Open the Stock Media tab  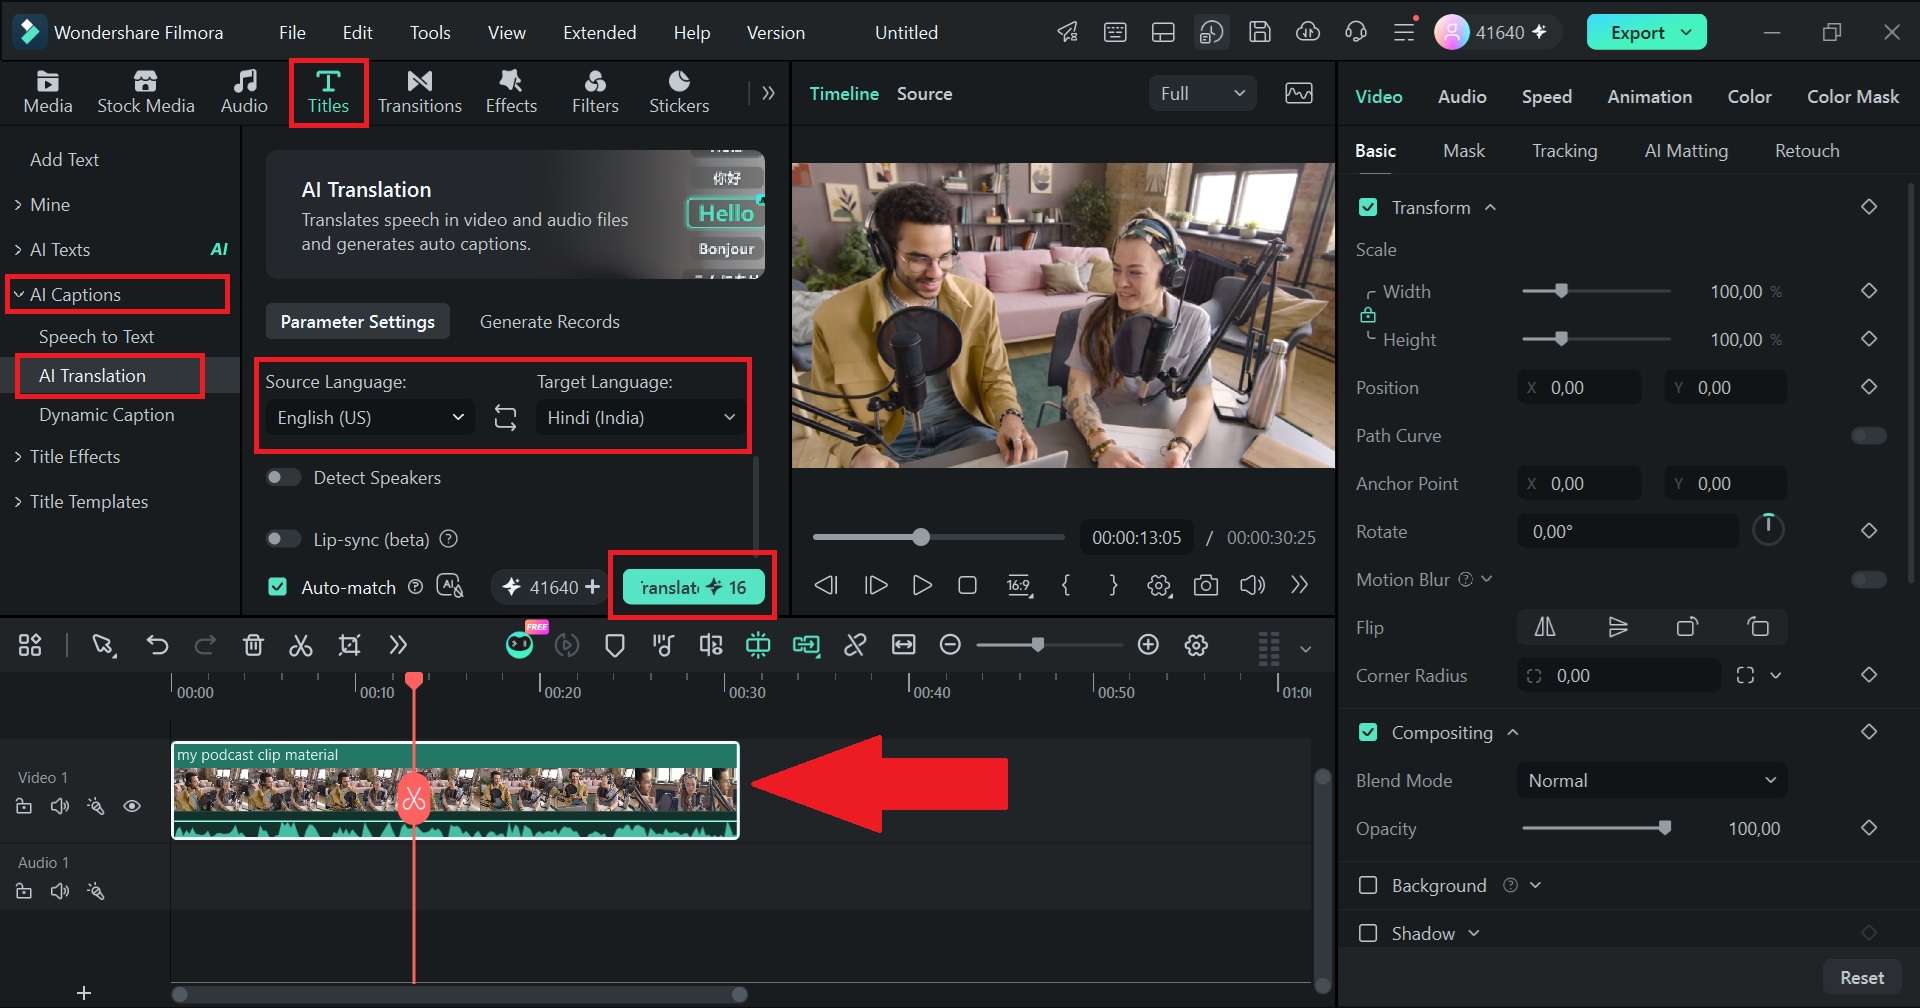tap(146, 92)
